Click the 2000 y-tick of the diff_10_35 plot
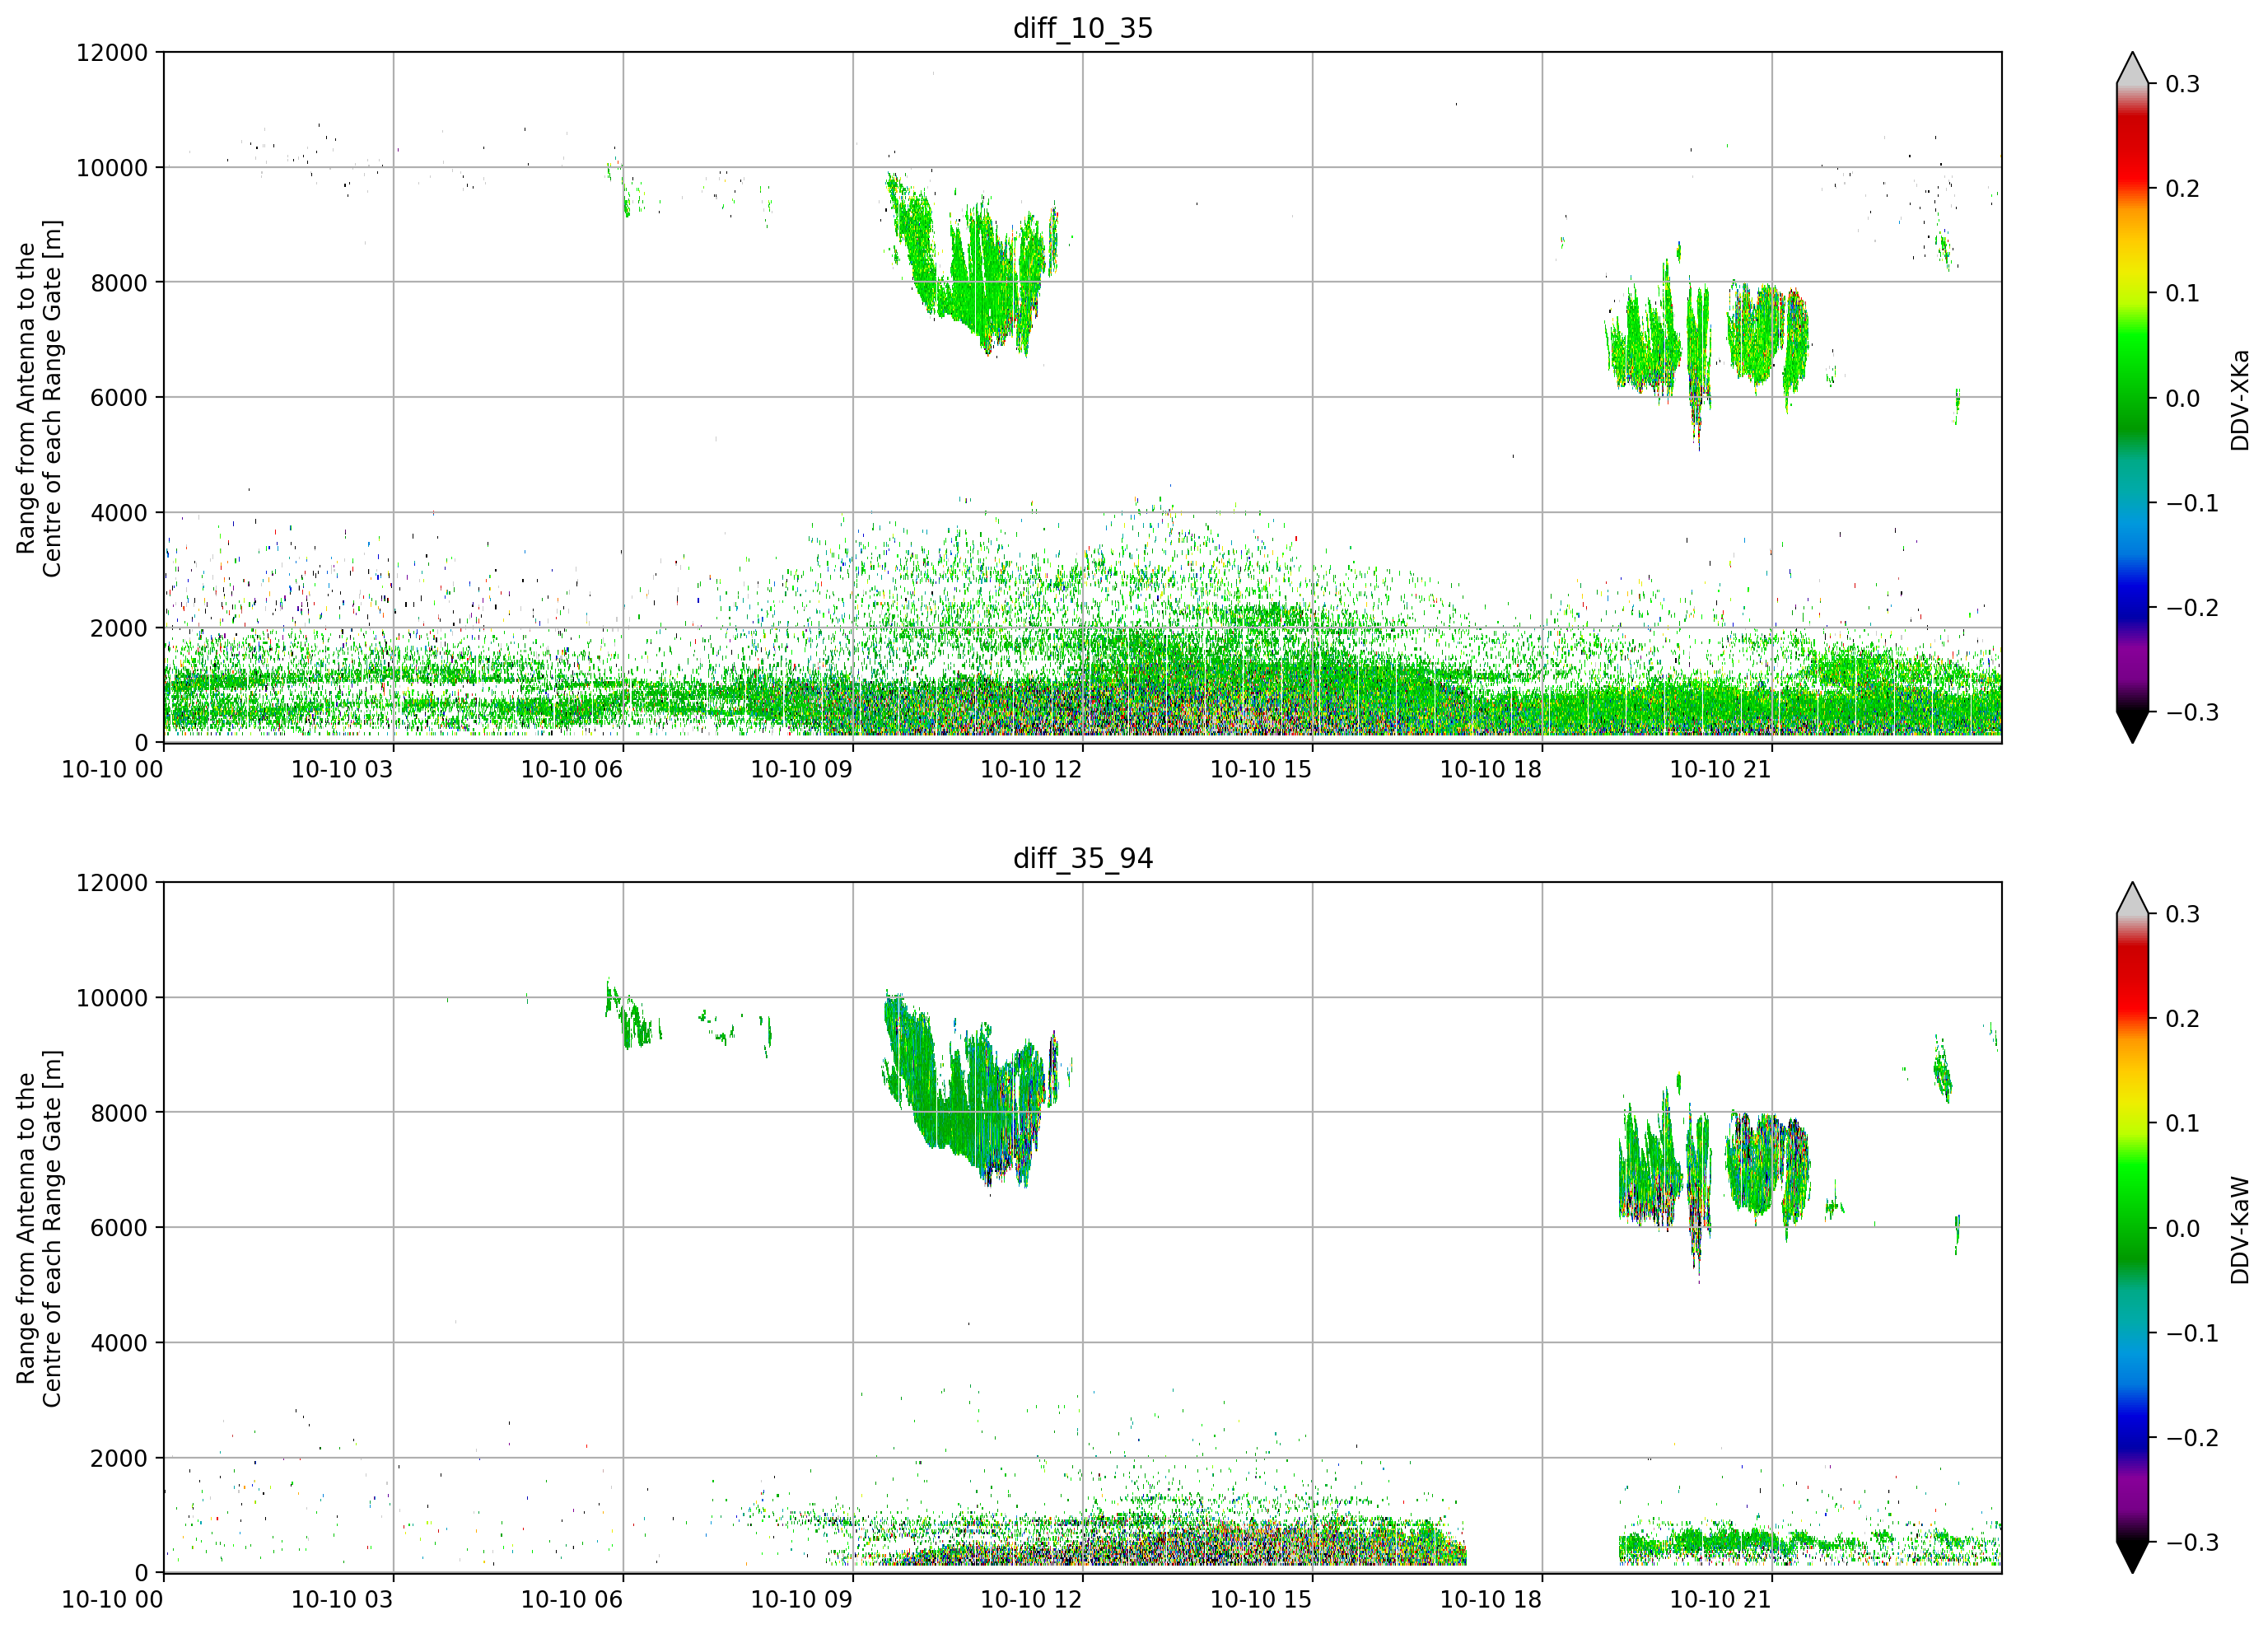This screenshot has width=2268, height=1629. pyautogui.click(x=119, y=628)
